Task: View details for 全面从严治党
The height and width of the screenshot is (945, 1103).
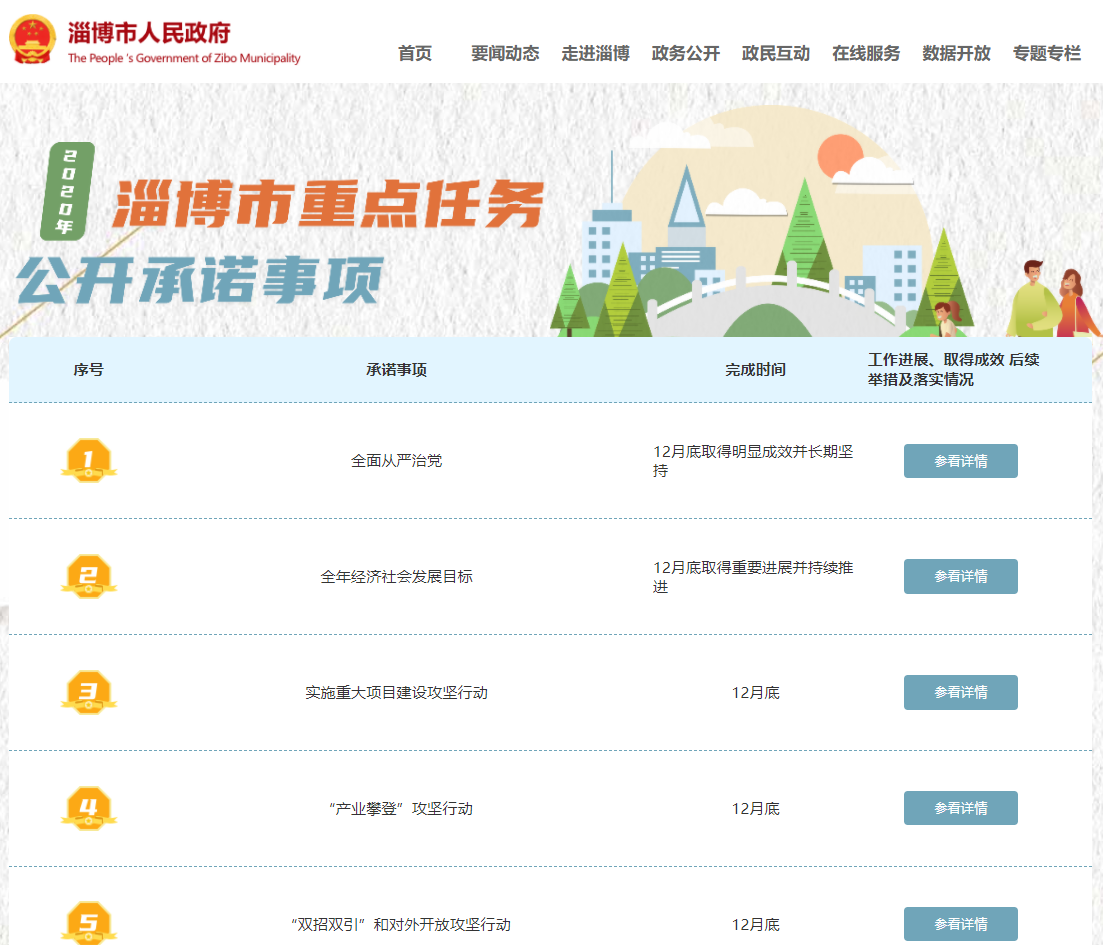Action: click(960, 461)
